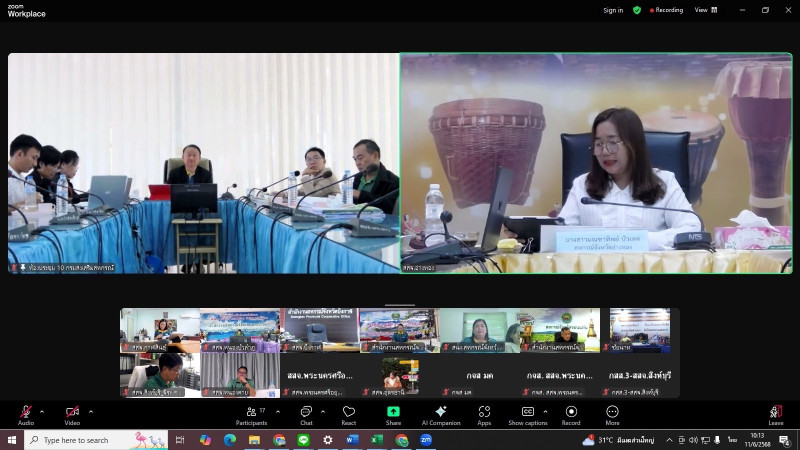Select the thumbnail of the woman in the teal shirt
800x450 pixels.
coord(480,330)
